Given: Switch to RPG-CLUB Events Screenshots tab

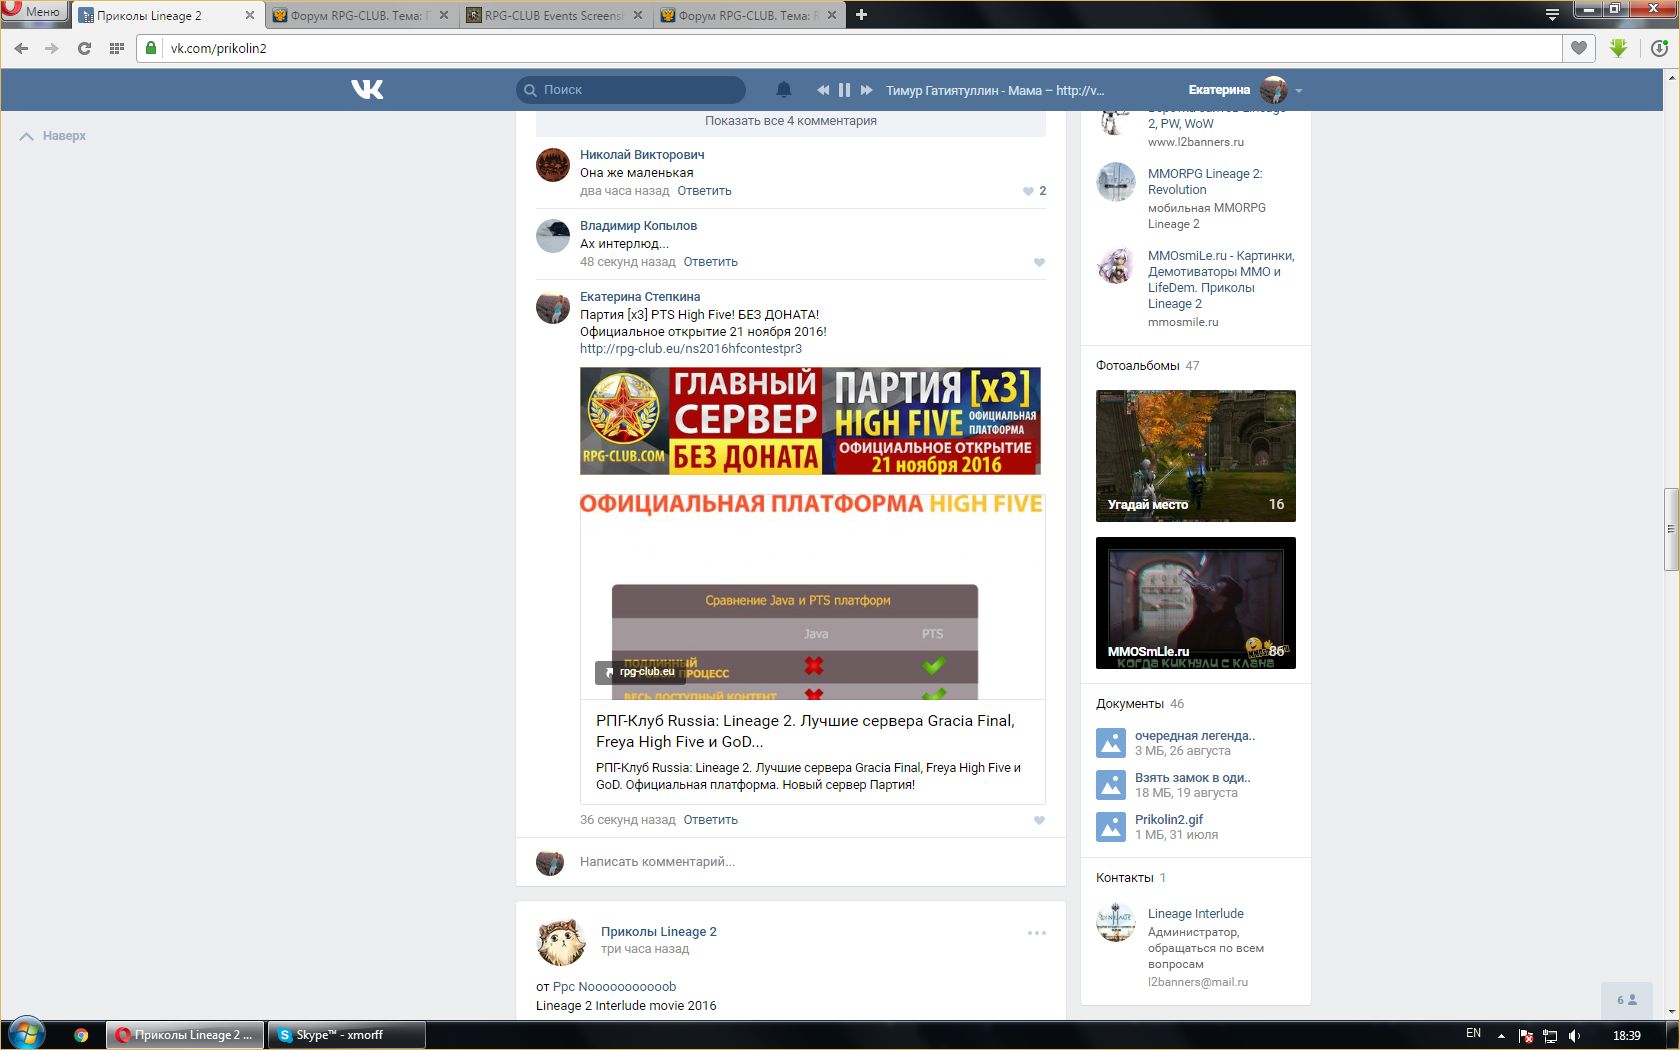Looking at the screenshot, I should 554,15.
